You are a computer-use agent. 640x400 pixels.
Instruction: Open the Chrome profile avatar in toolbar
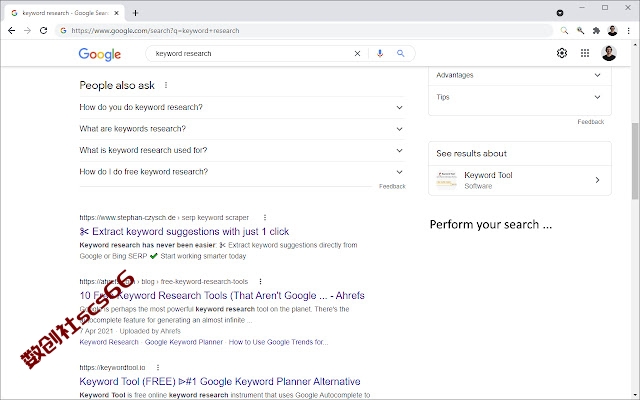point(612,31)
